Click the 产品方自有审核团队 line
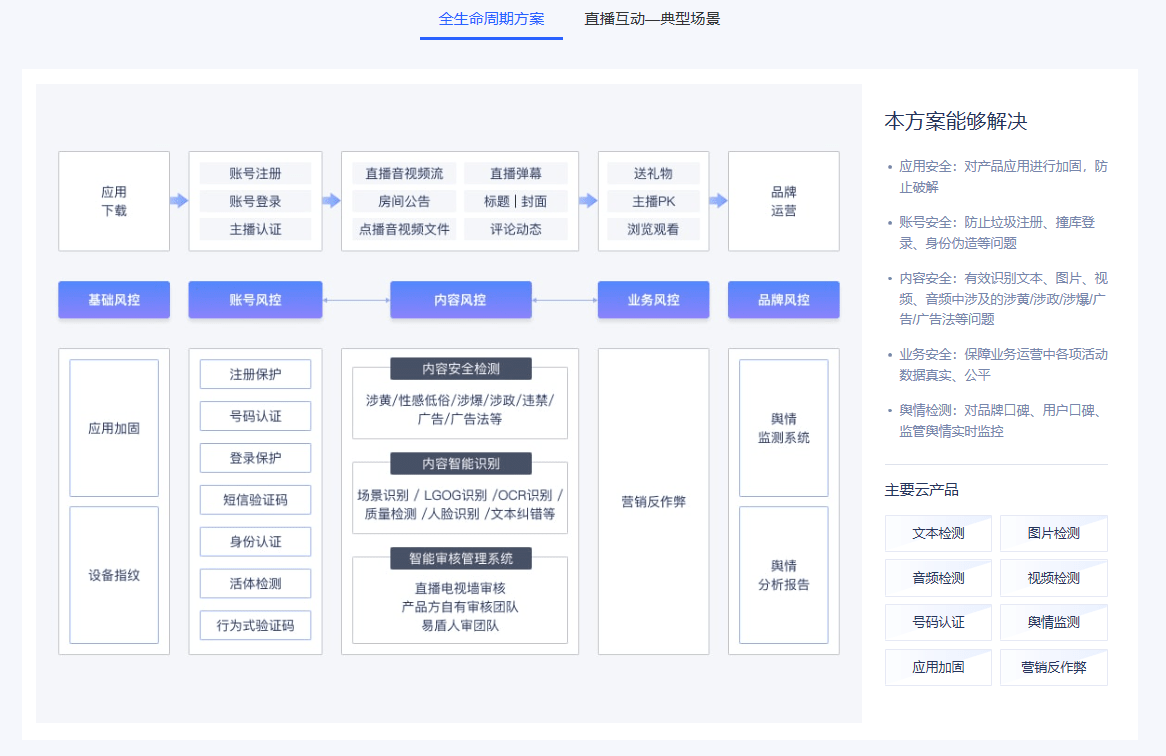Image resolution: width=1166 pixels, height=756 pixels. click(x=460, y=607)
